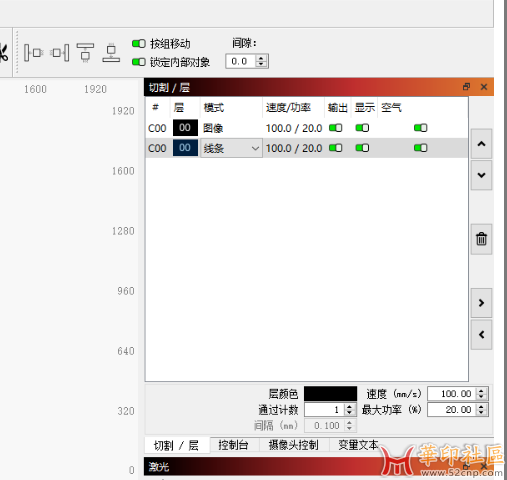The height and width of the screenshot is (480, 507).
Task: Click the 输出 column header
Action: (x=338, y=108)
